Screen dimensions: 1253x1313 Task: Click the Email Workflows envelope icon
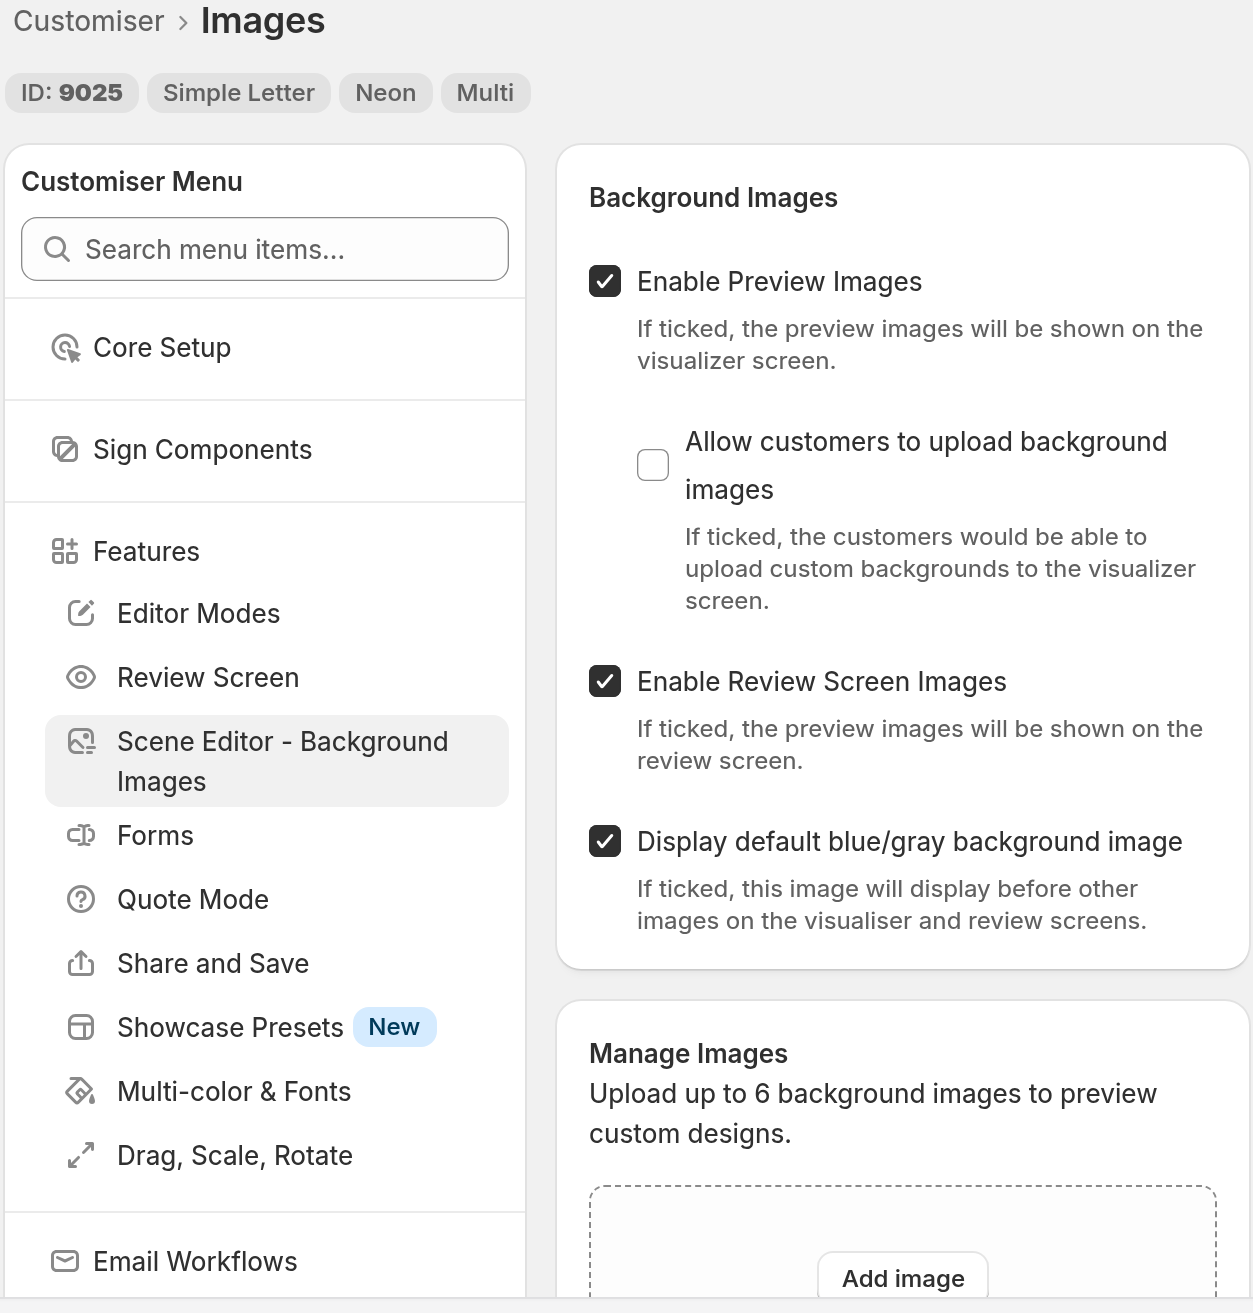(65, 1261)
